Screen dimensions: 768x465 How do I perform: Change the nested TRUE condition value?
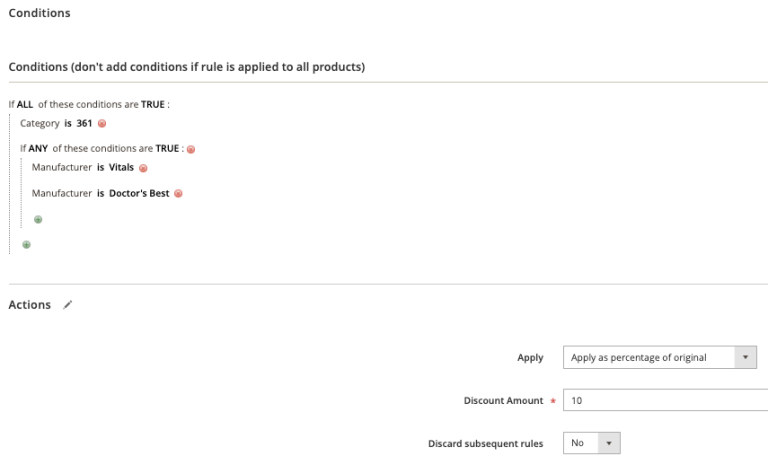click(x=167, y=148)
